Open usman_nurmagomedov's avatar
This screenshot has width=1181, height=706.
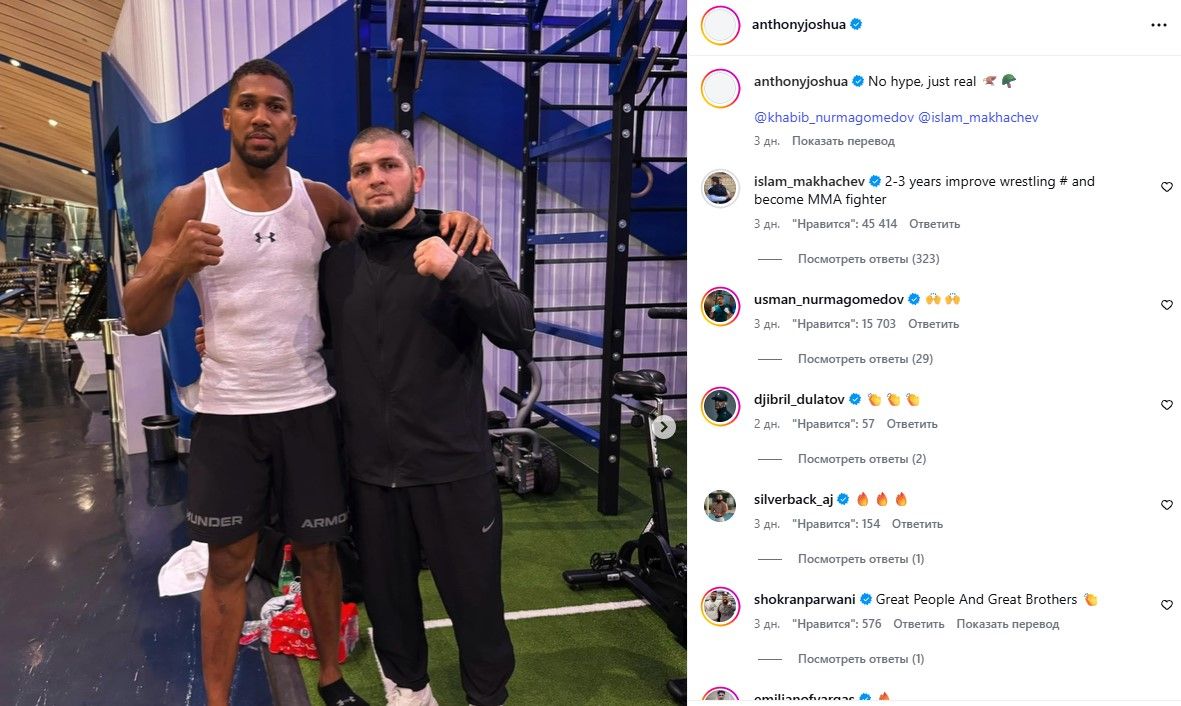coord(720,306)
